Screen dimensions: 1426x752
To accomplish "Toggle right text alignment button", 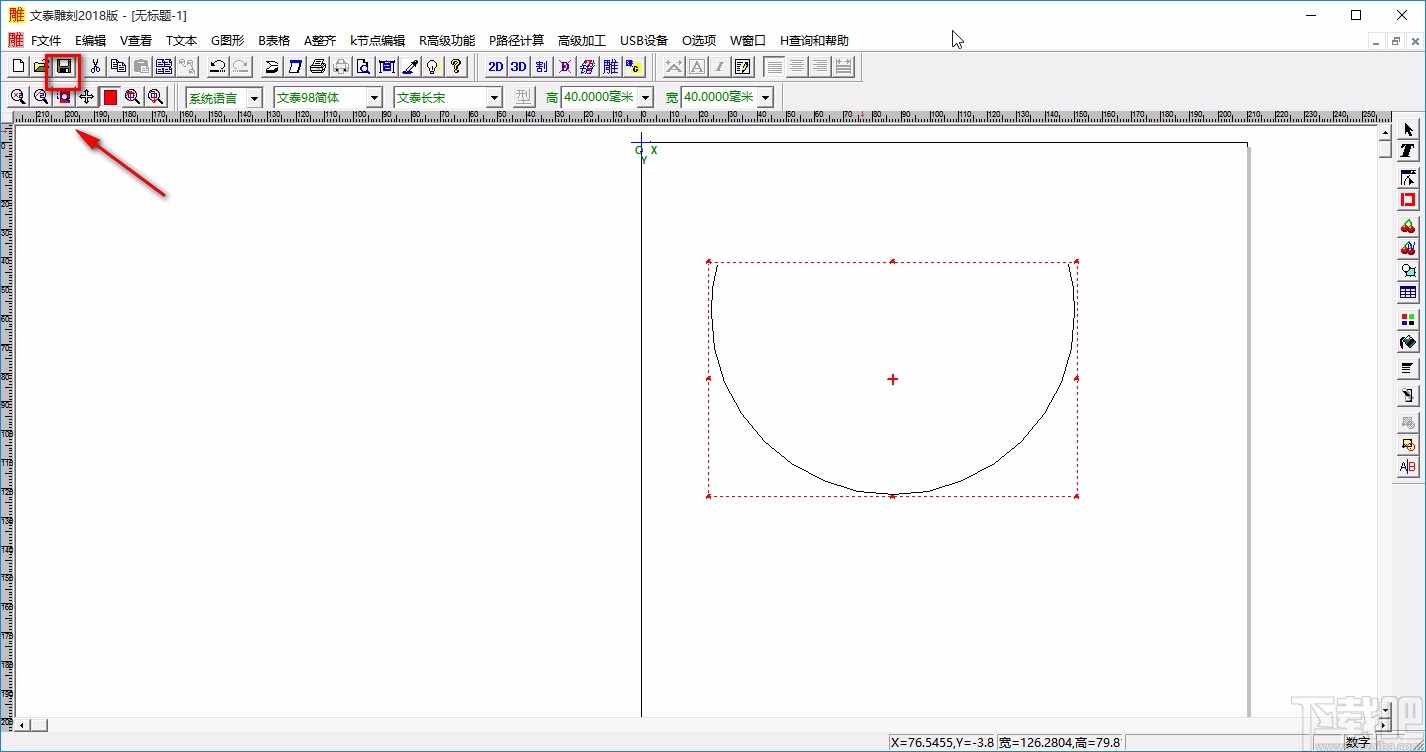I will 820,67.
